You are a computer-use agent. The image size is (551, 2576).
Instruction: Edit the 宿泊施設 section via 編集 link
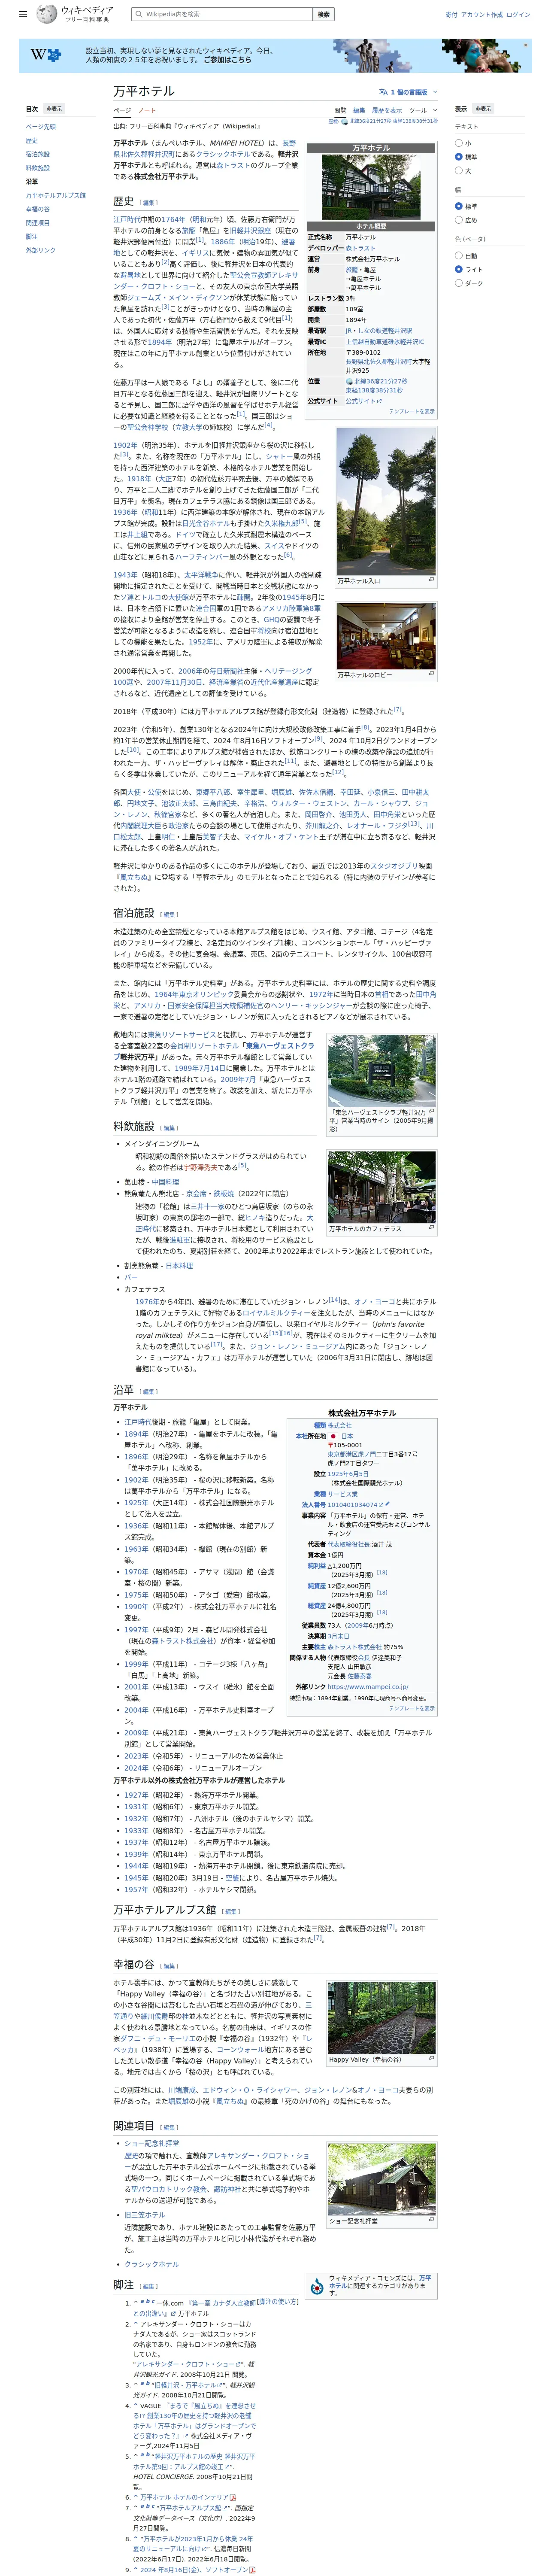click(x=169, y=915)
